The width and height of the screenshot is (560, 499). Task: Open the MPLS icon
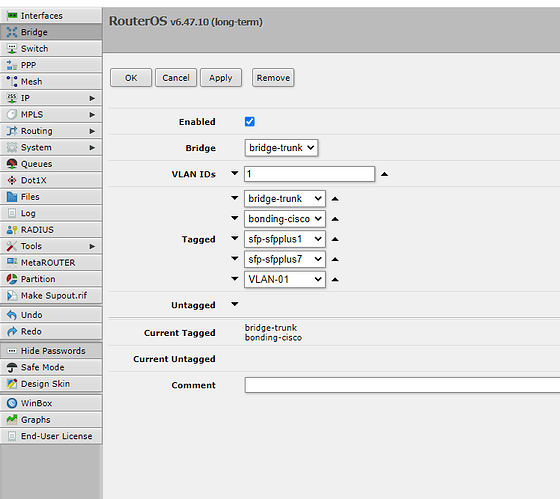point(12,114)
